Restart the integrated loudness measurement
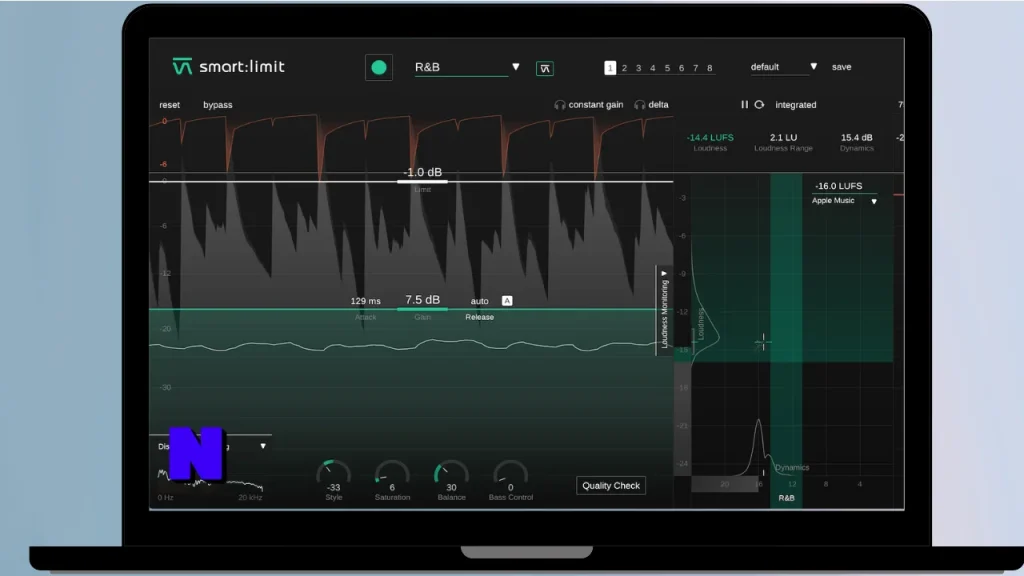 tap(760, 104)
